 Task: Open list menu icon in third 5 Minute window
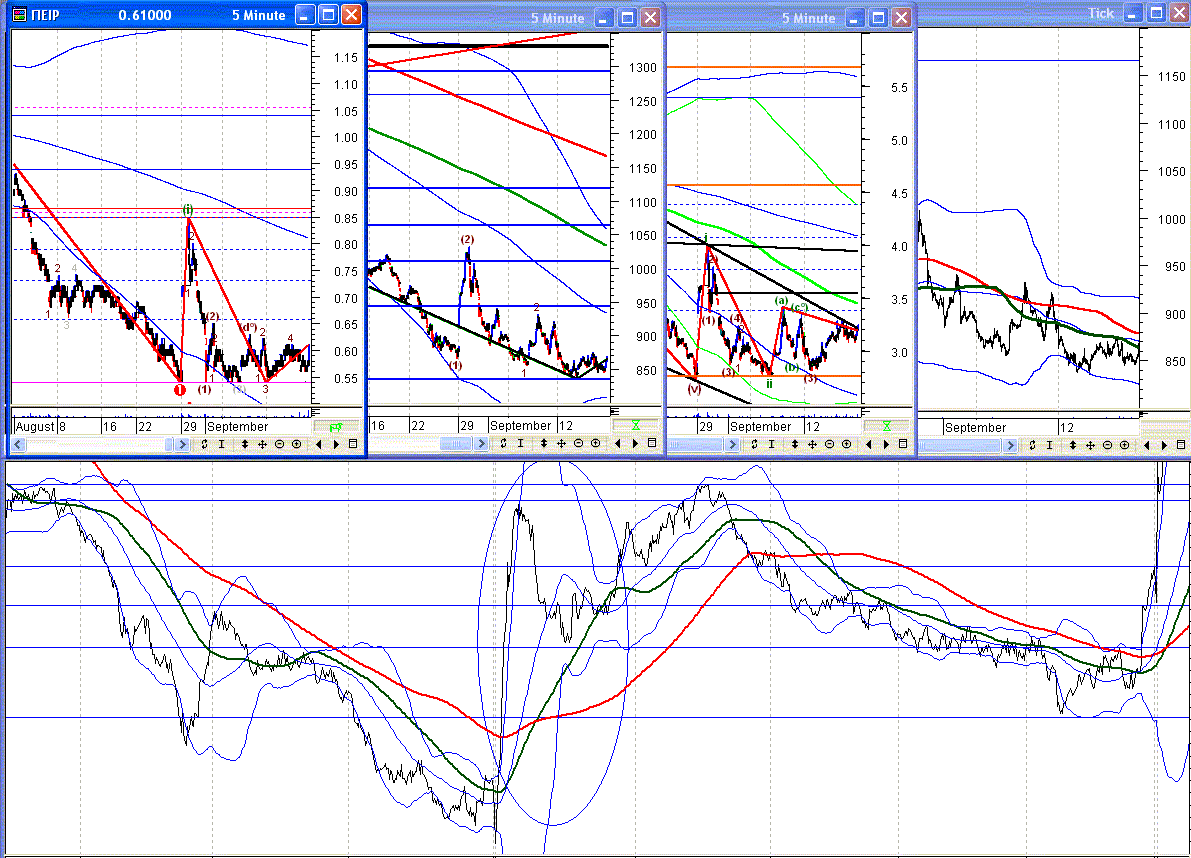pyautogui.click(x=902, y=443)
